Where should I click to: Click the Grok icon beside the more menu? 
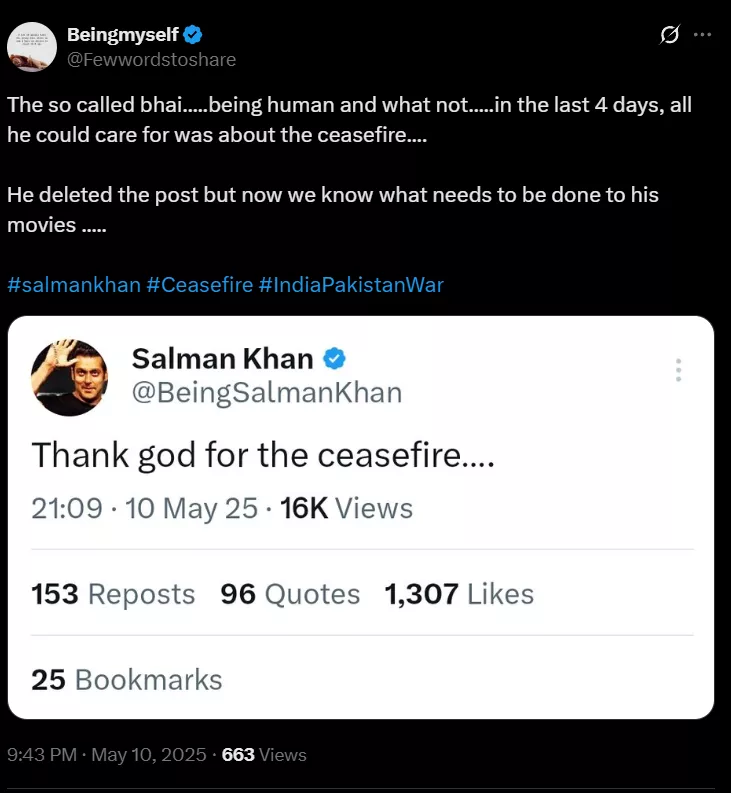pyautogui.click(x=670, y=35)
